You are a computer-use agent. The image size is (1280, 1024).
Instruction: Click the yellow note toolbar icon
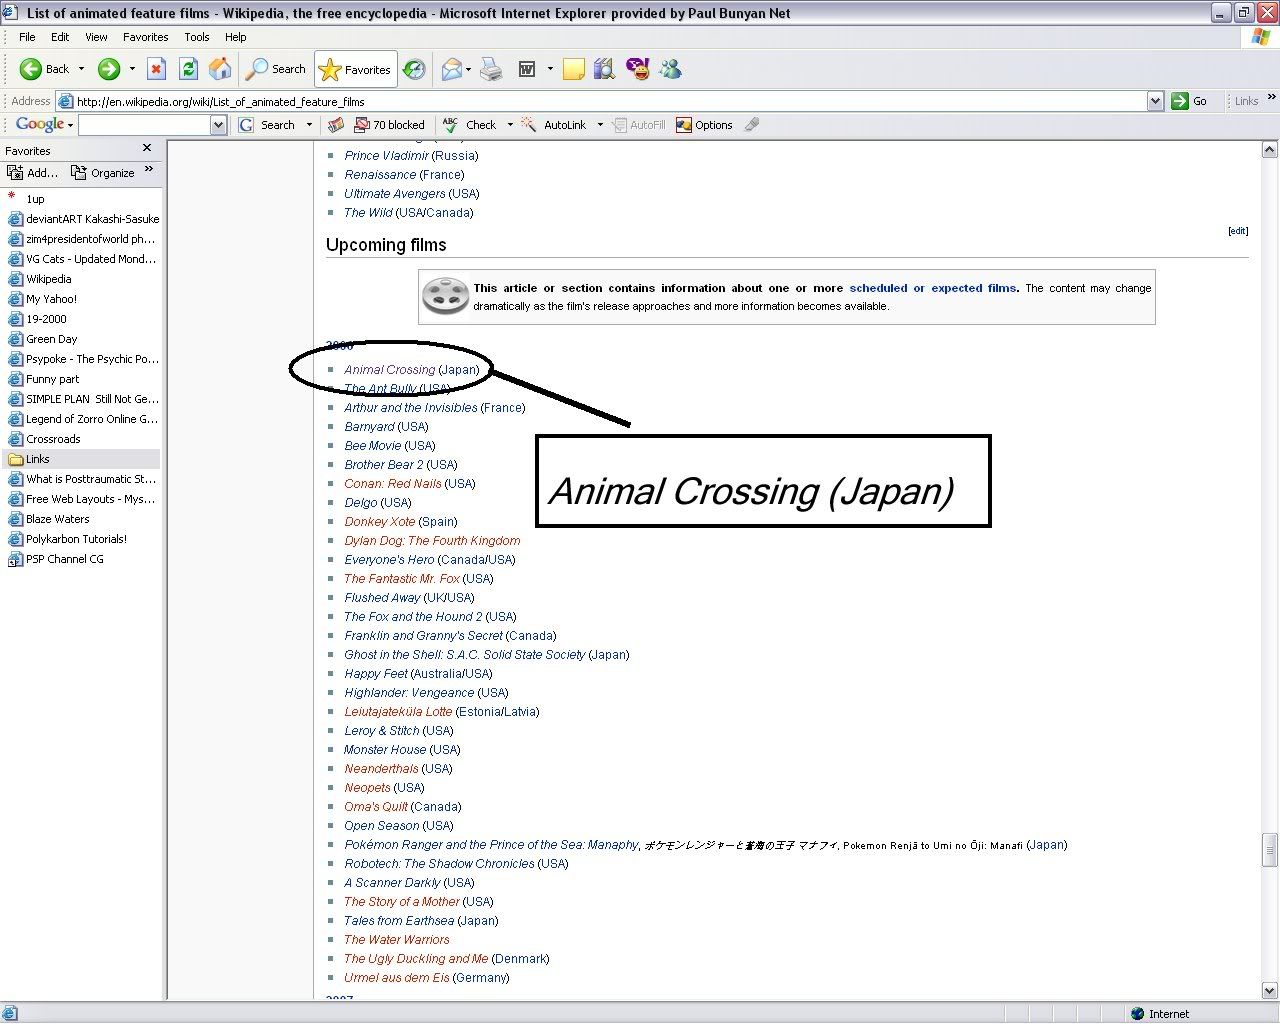(574, 69)
